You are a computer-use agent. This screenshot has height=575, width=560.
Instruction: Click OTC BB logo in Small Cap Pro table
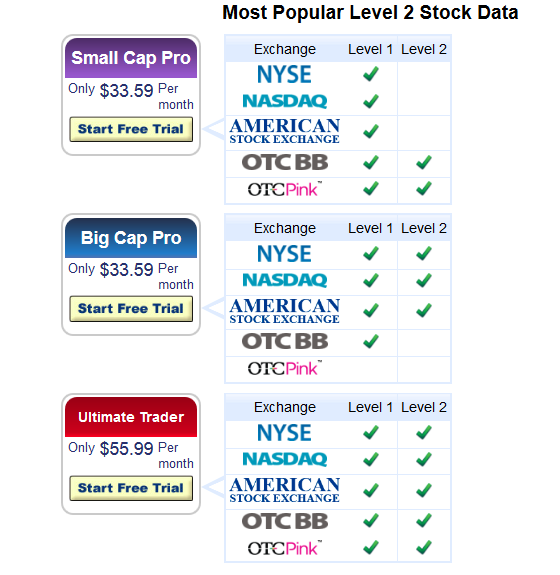(x=285, y=162)
